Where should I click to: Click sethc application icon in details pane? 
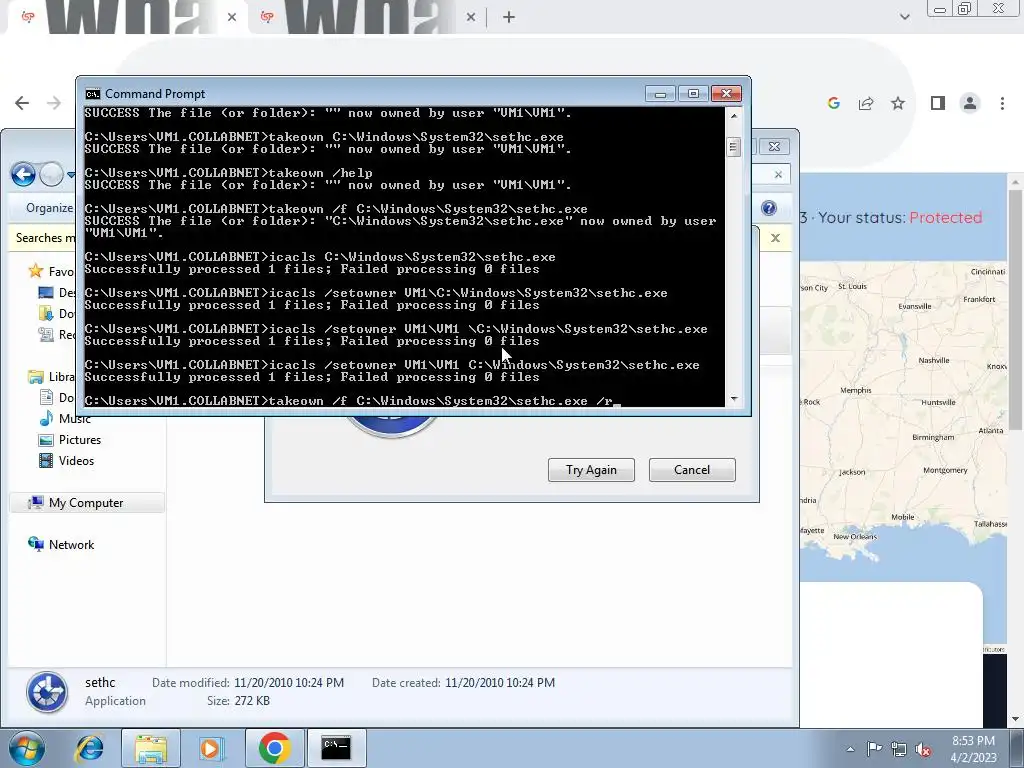(47, 692)
